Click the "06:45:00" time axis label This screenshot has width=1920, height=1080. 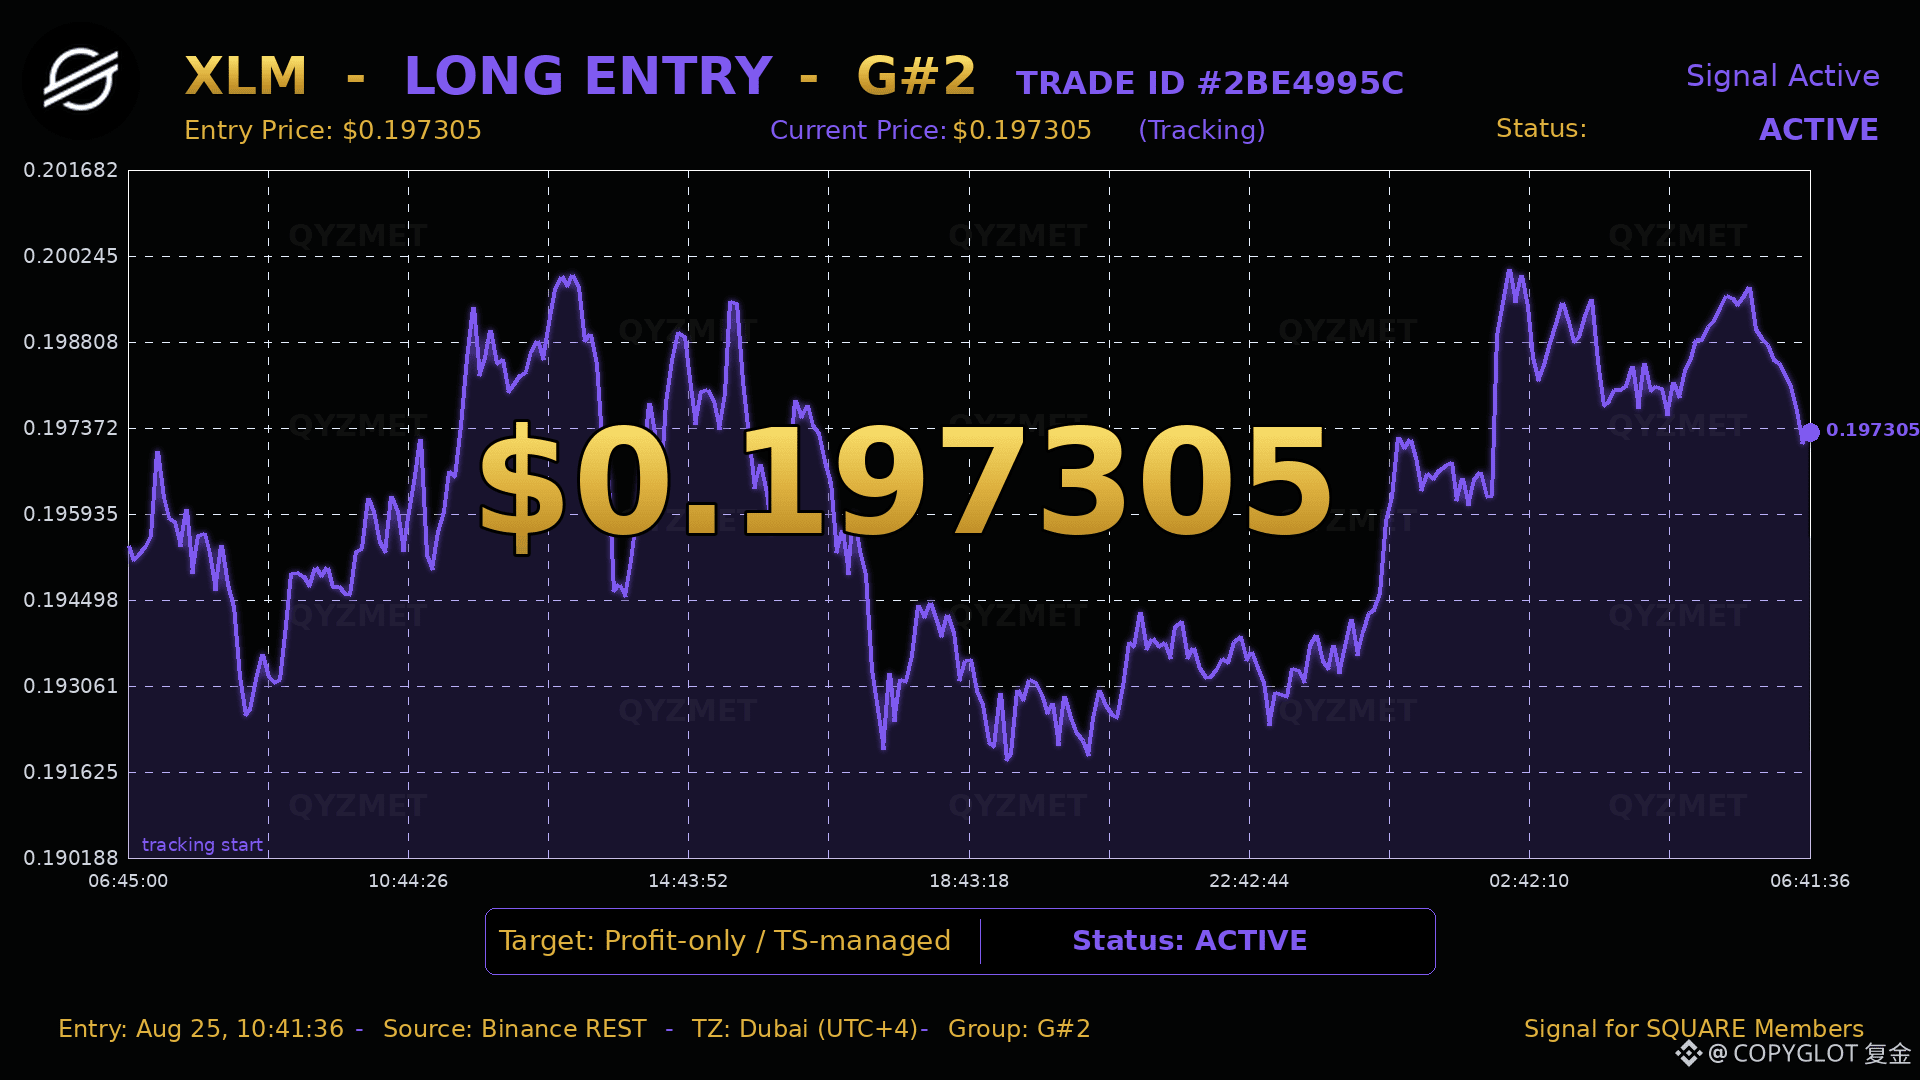[x=128, y=881]
